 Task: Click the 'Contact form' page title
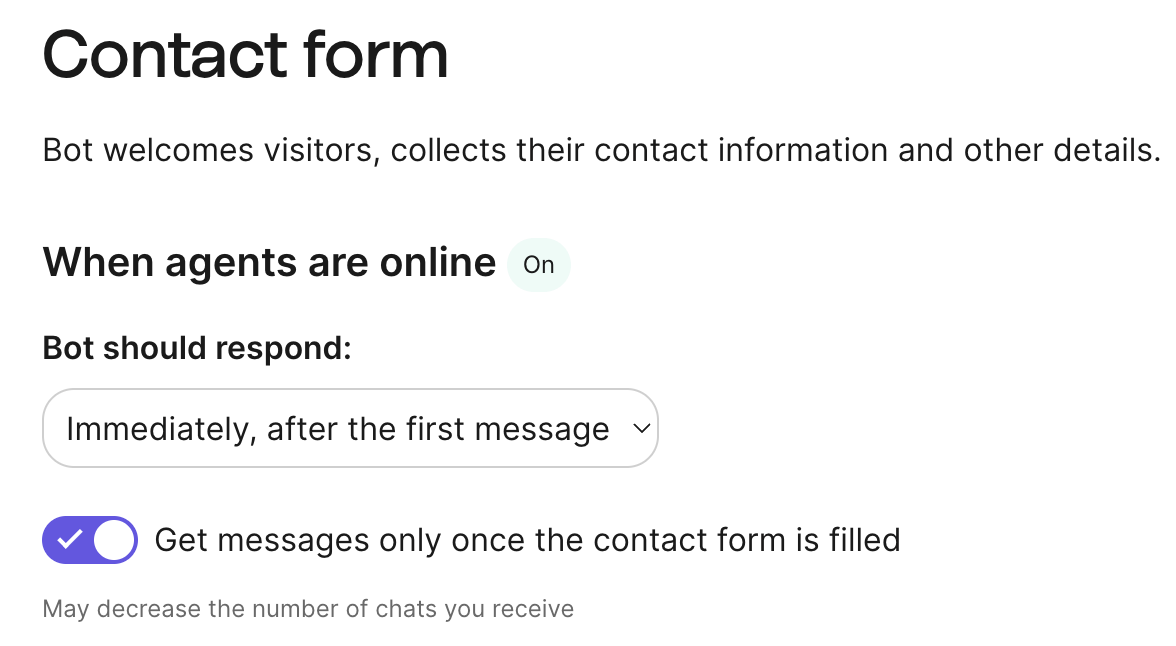245,54
